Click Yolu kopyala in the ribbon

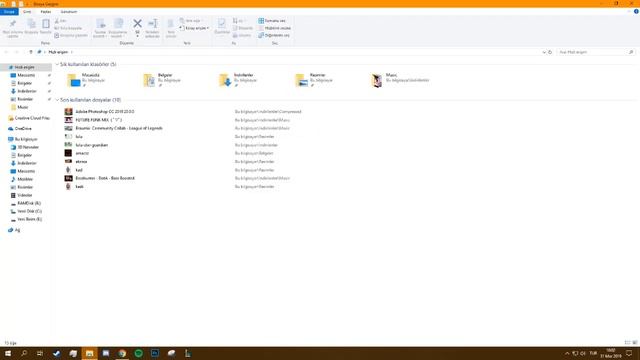click(x=68, y=28)
